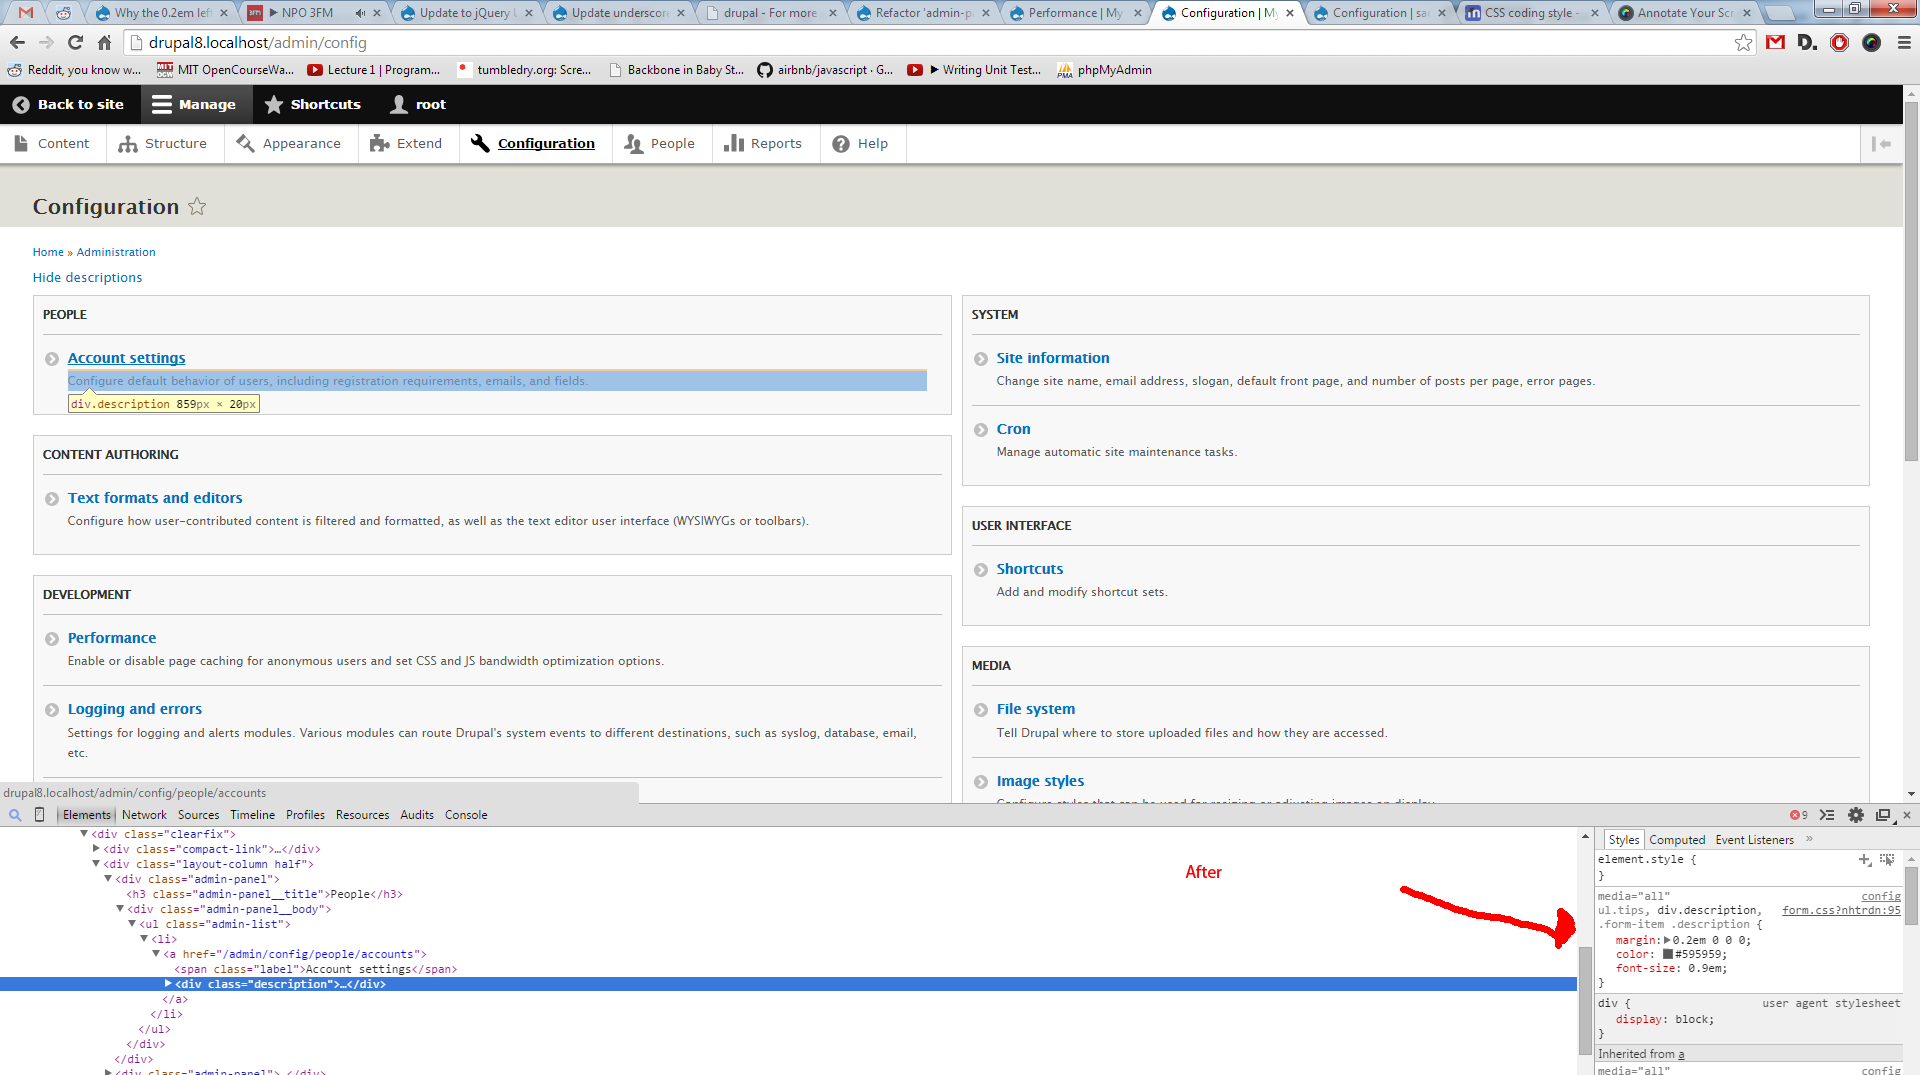
Task: Select the inspect element magnifier in DevTools
Action: coord(15,815)
